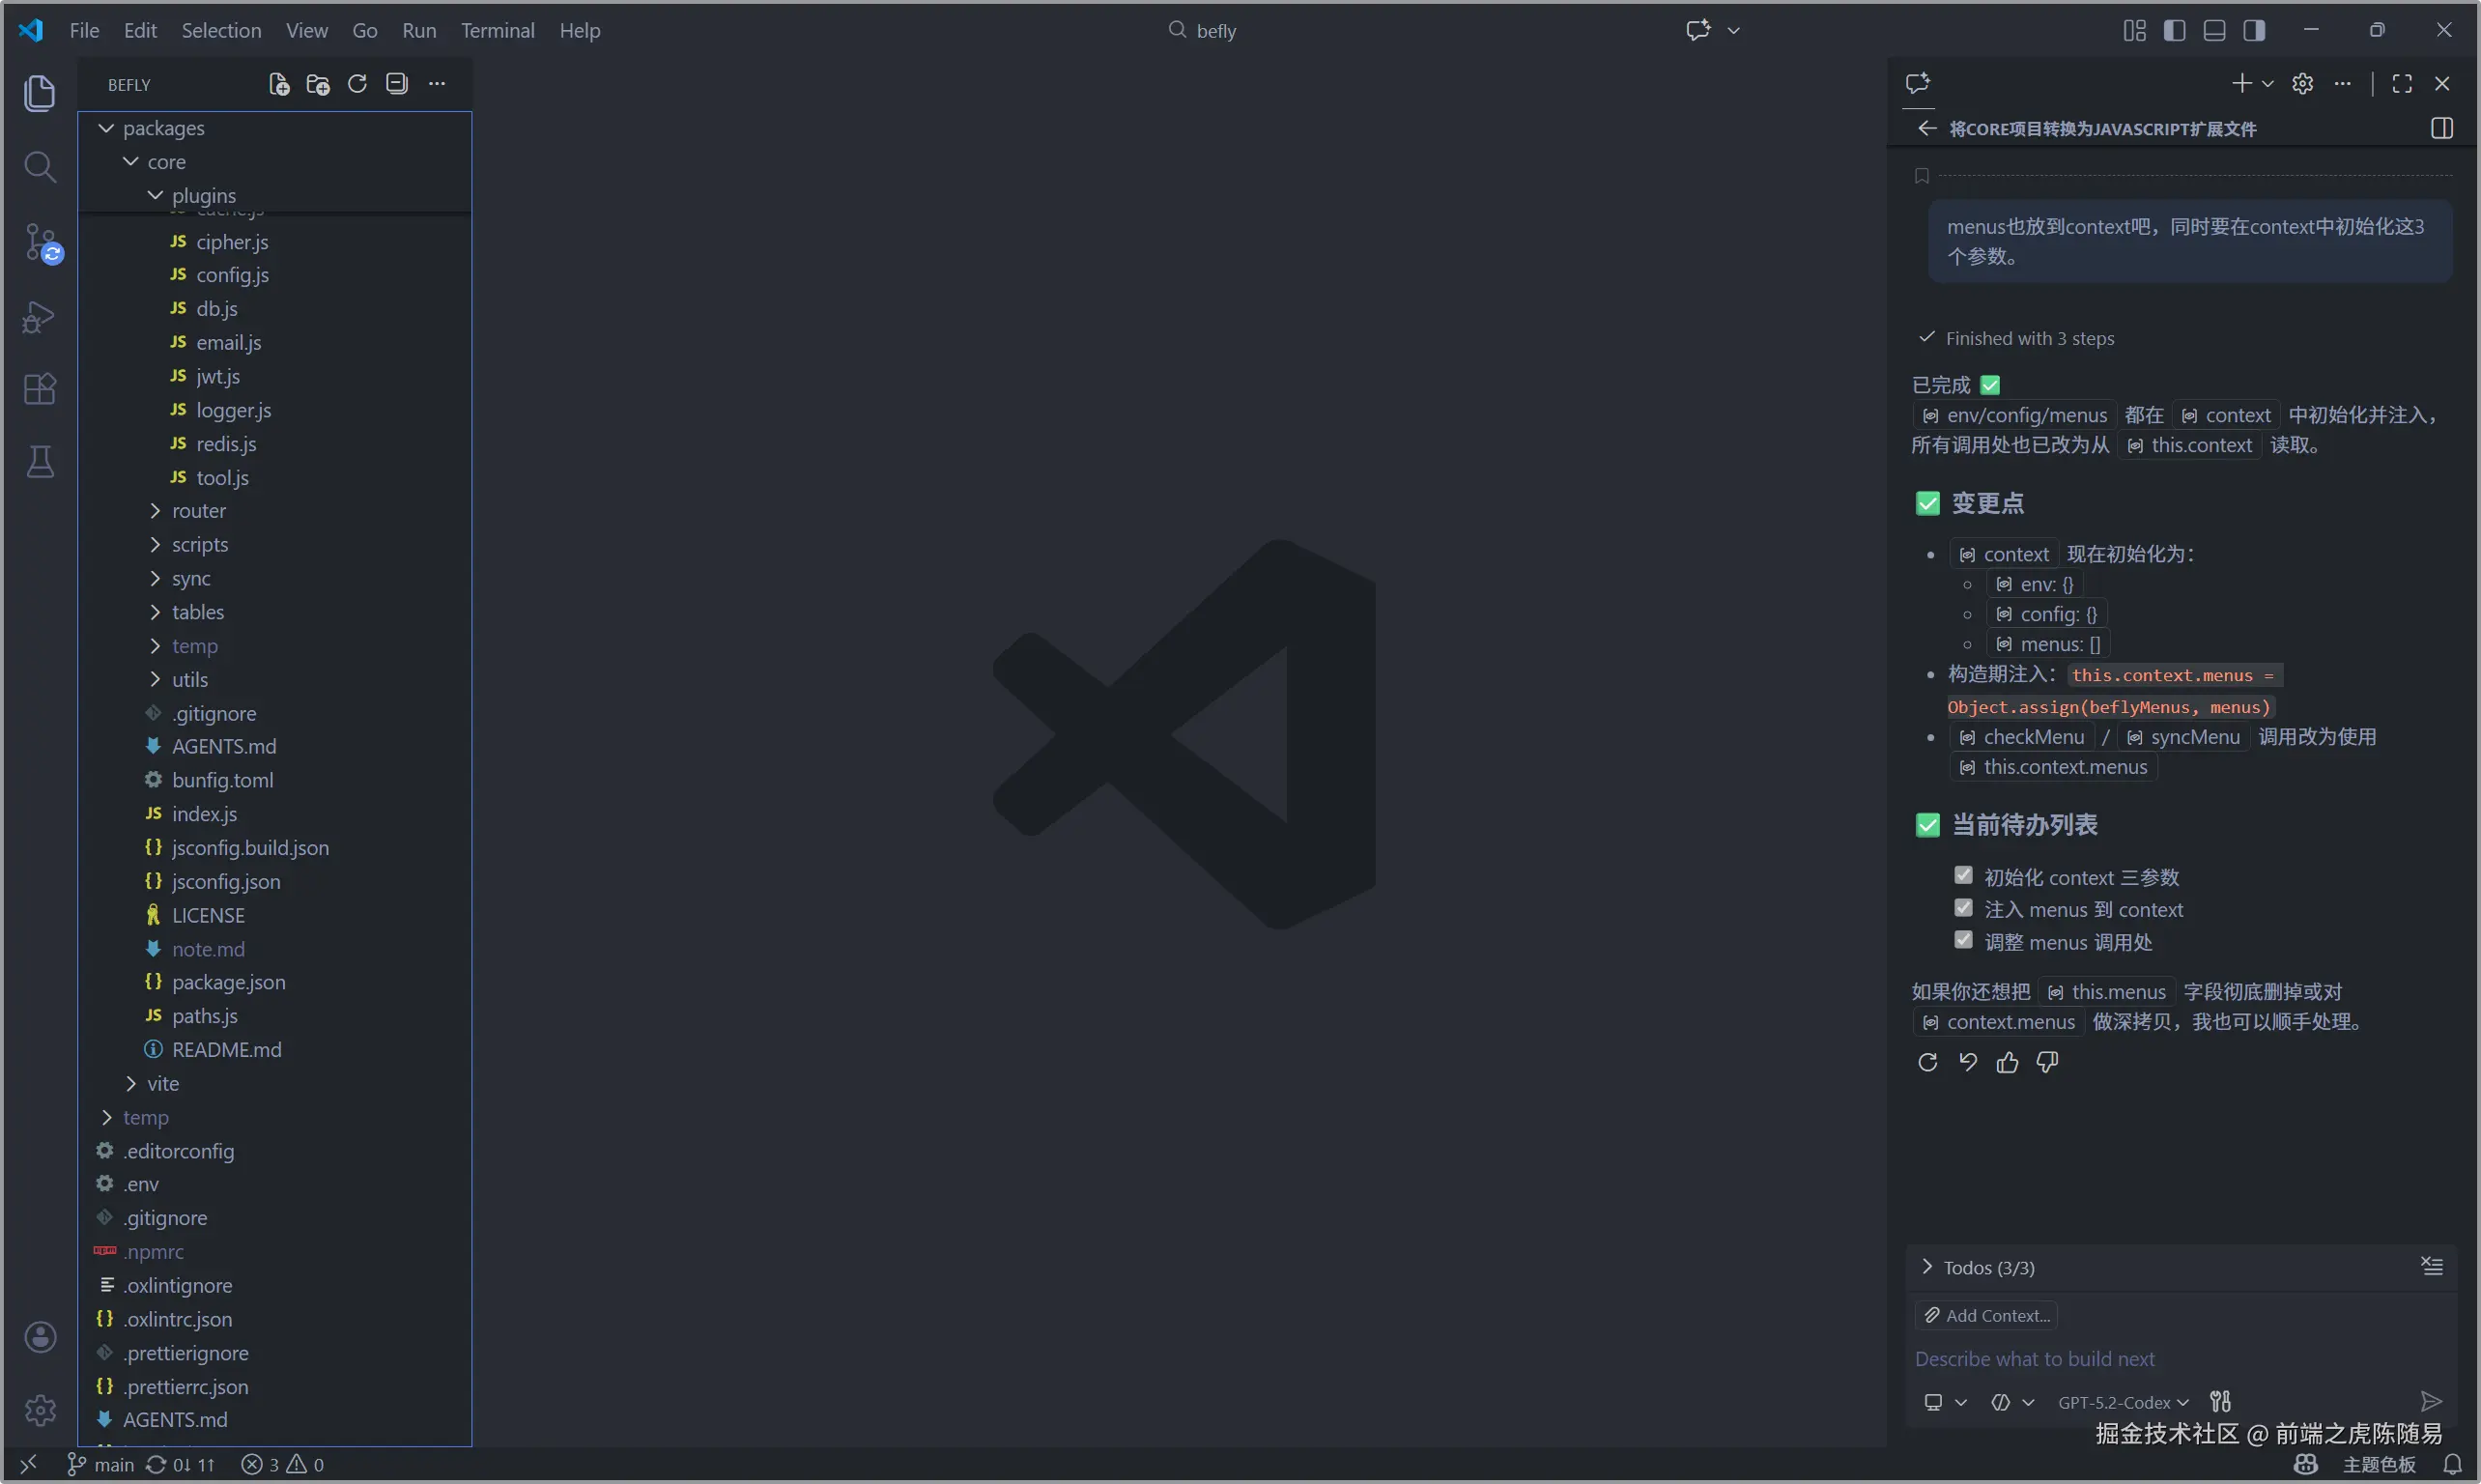Click the New File icon in Explorer
2481x1484 pixels.
click(279, 84)
